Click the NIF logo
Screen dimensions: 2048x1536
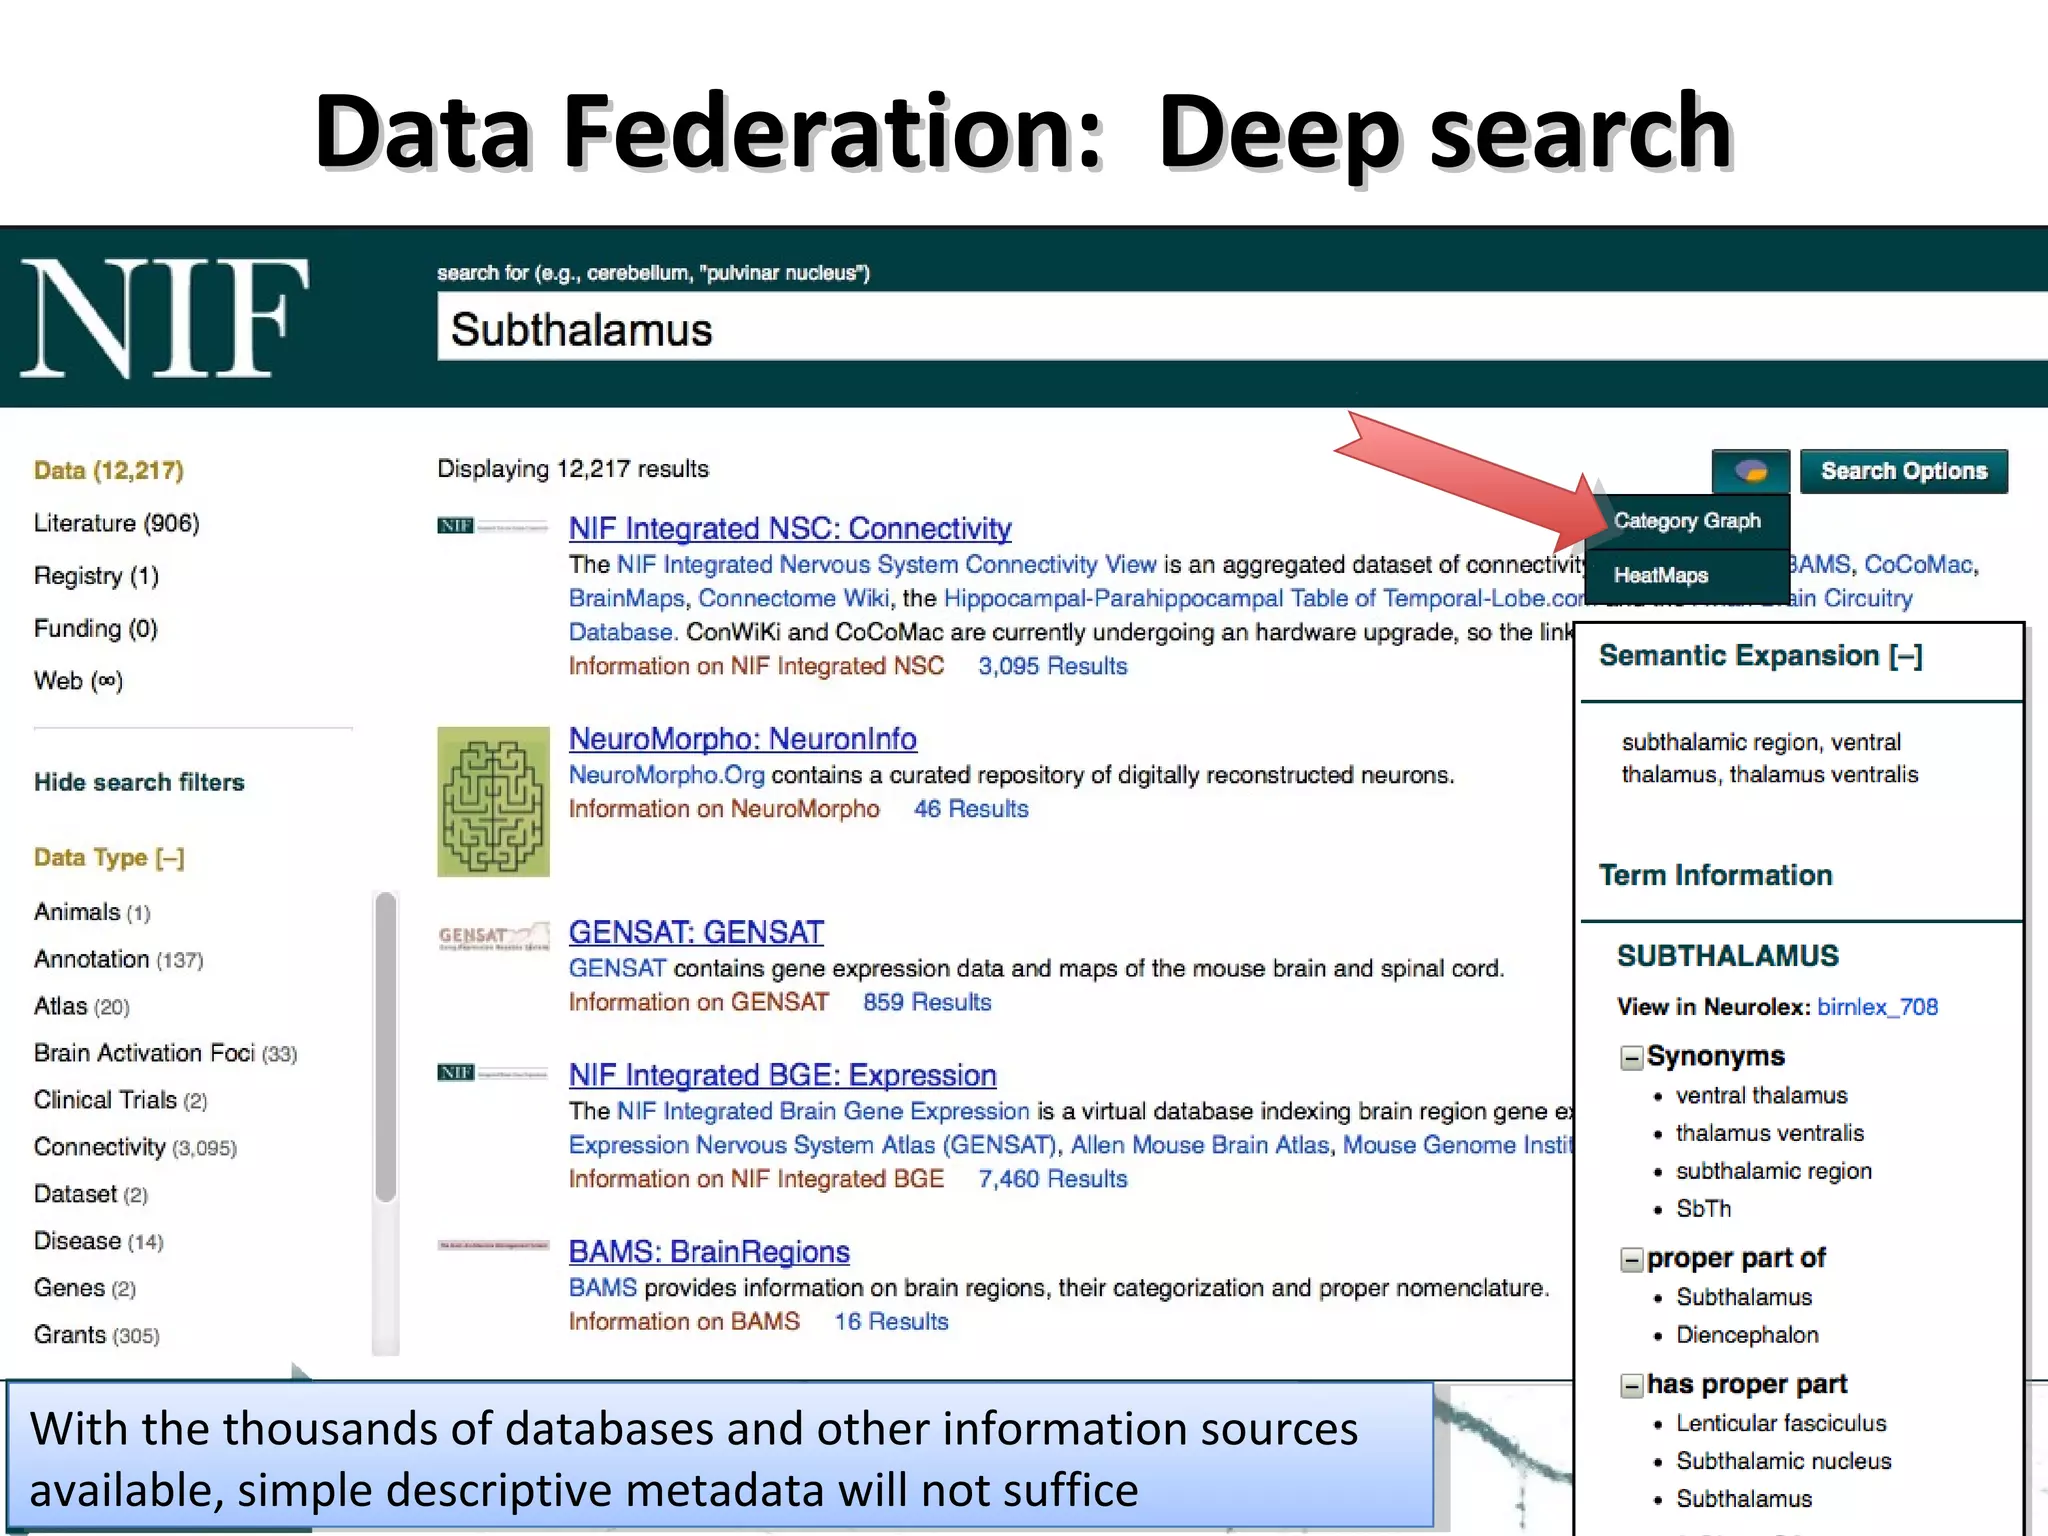164,319
